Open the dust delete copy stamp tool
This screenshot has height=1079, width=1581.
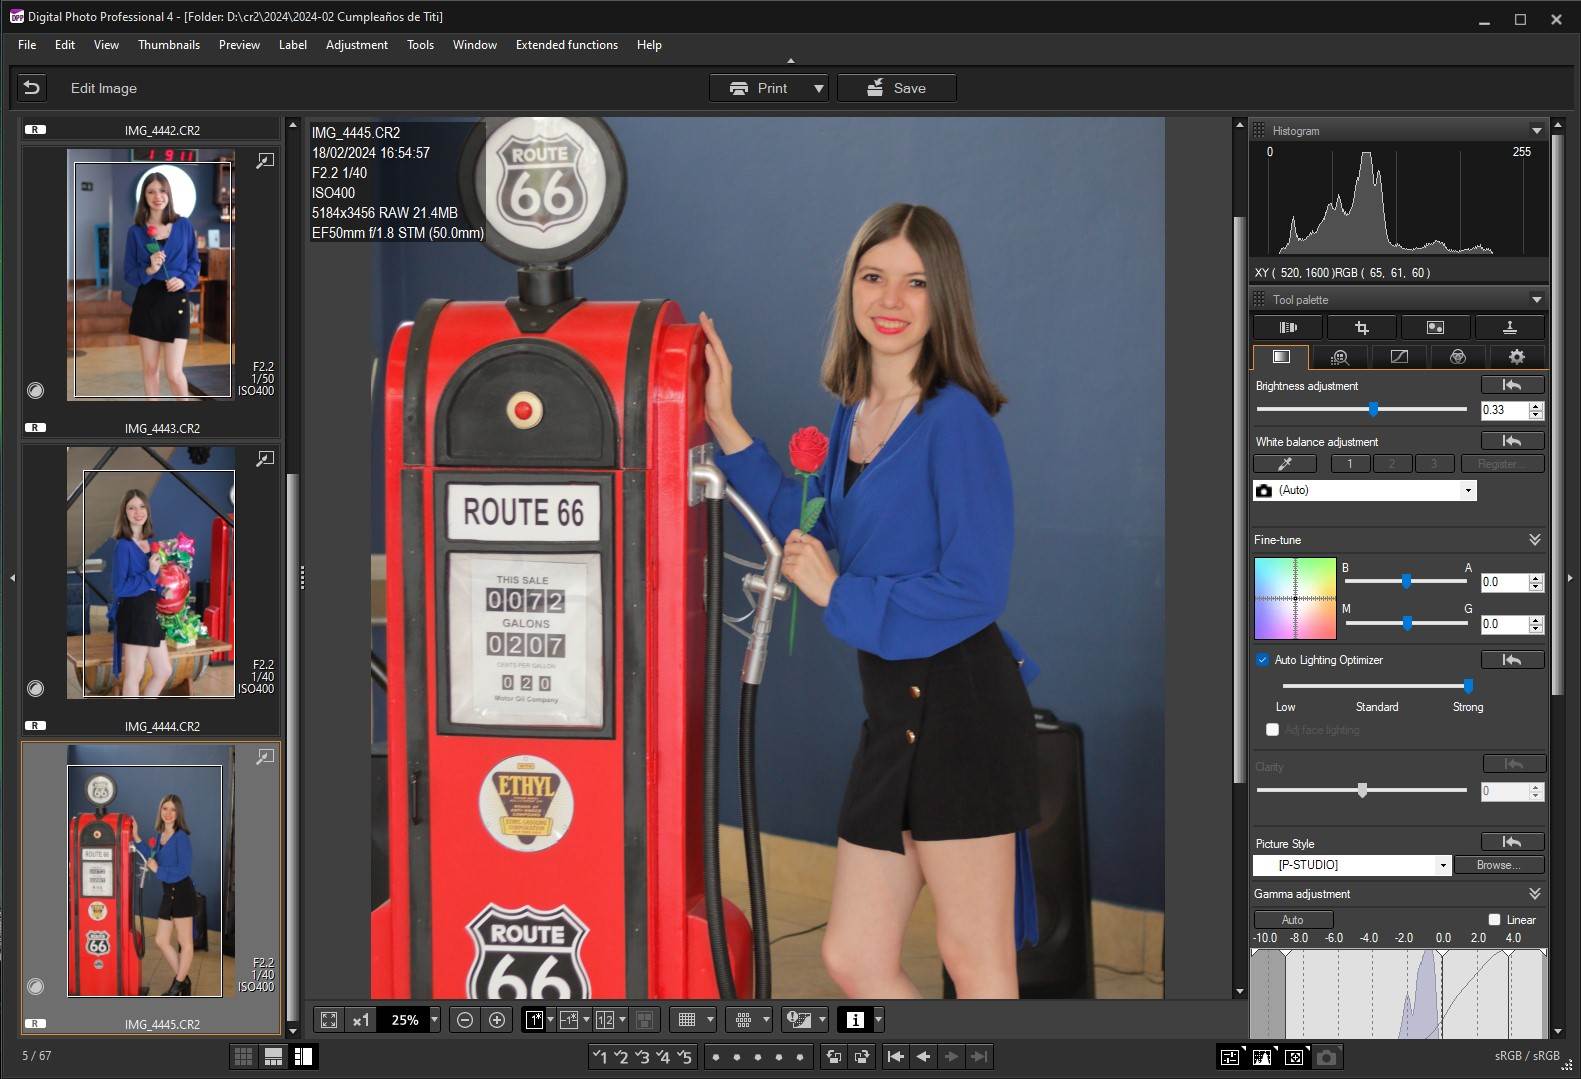[1510, 328]
